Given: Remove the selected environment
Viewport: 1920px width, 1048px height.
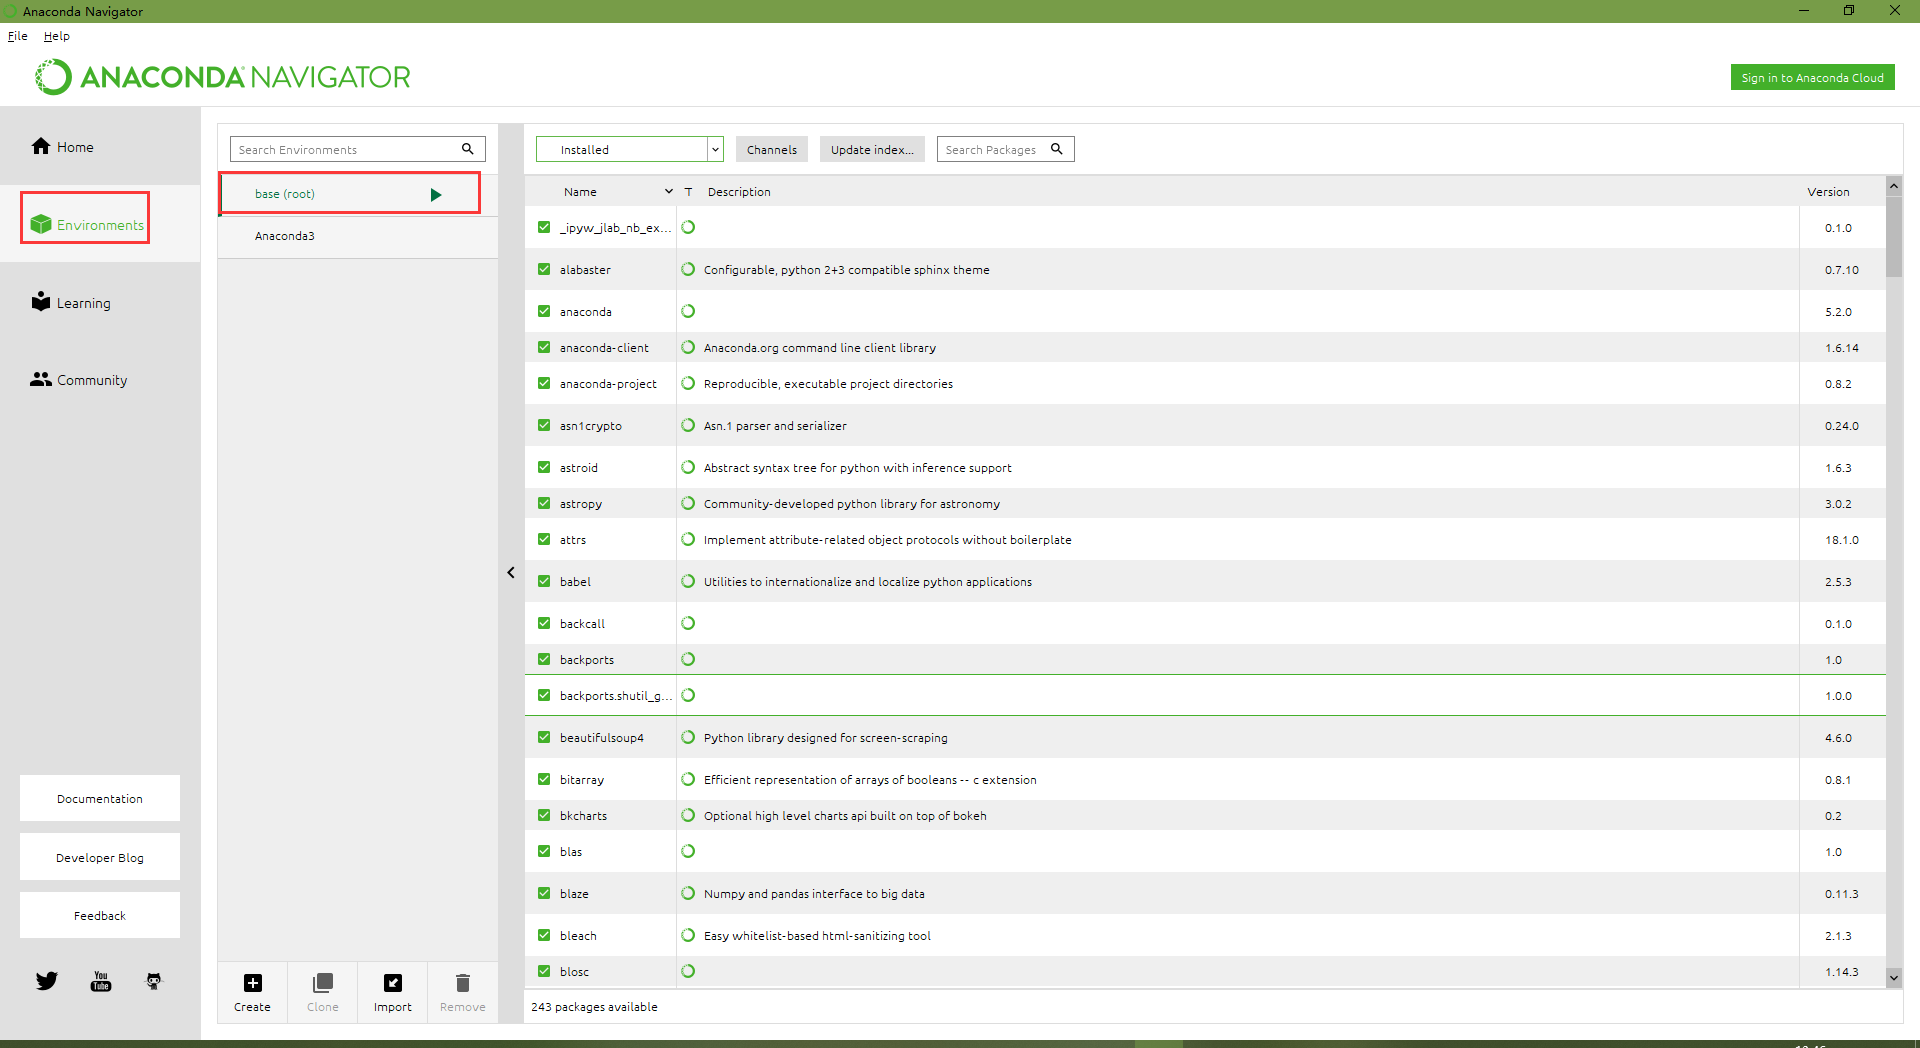Looking at the screenshot, I should [462, 992].
